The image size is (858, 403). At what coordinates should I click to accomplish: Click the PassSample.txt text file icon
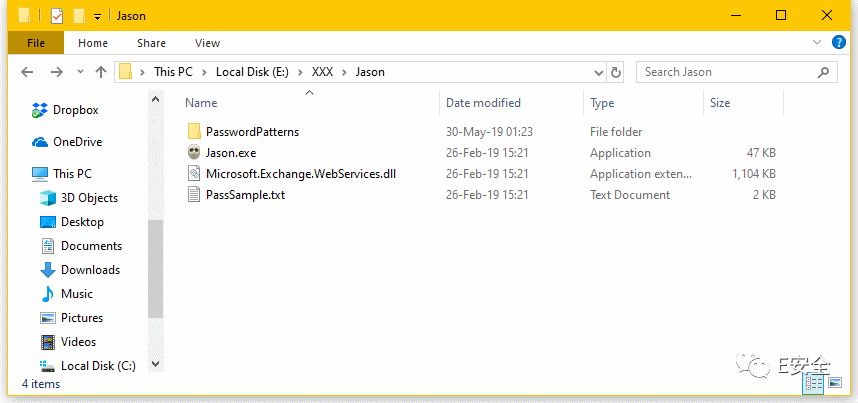(x=194, y=195)
